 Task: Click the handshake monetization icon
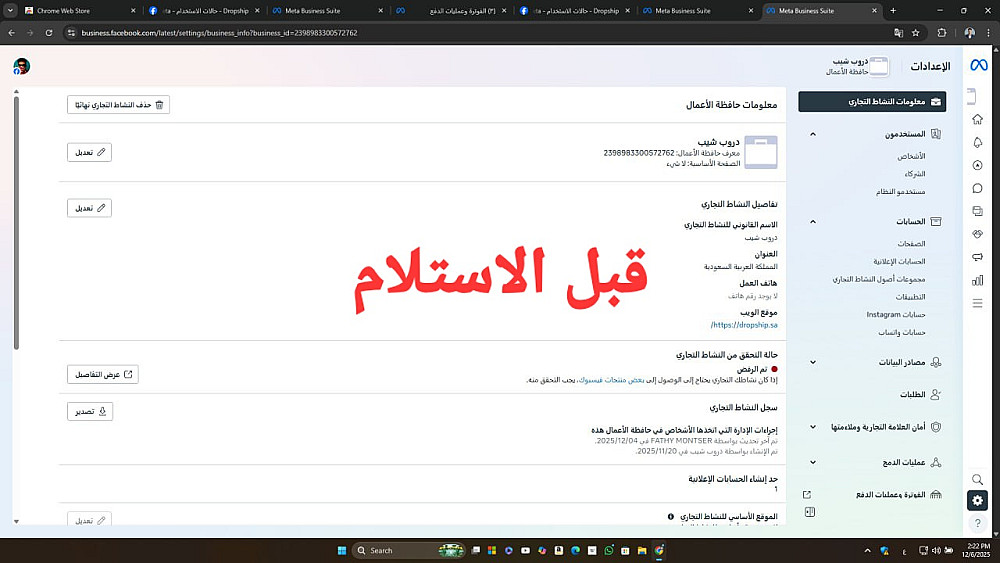tap(977, 234)
